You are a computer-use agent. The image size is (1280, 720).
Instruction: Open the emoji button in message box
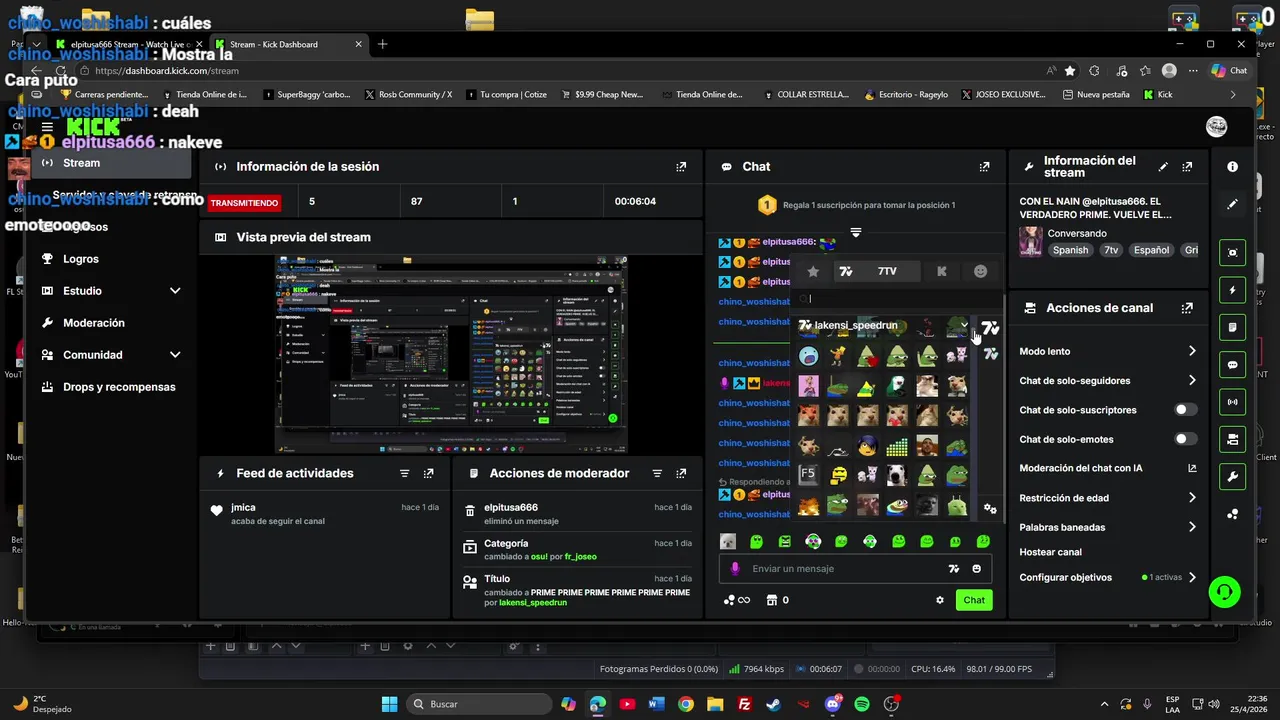(x=977, y=569)
